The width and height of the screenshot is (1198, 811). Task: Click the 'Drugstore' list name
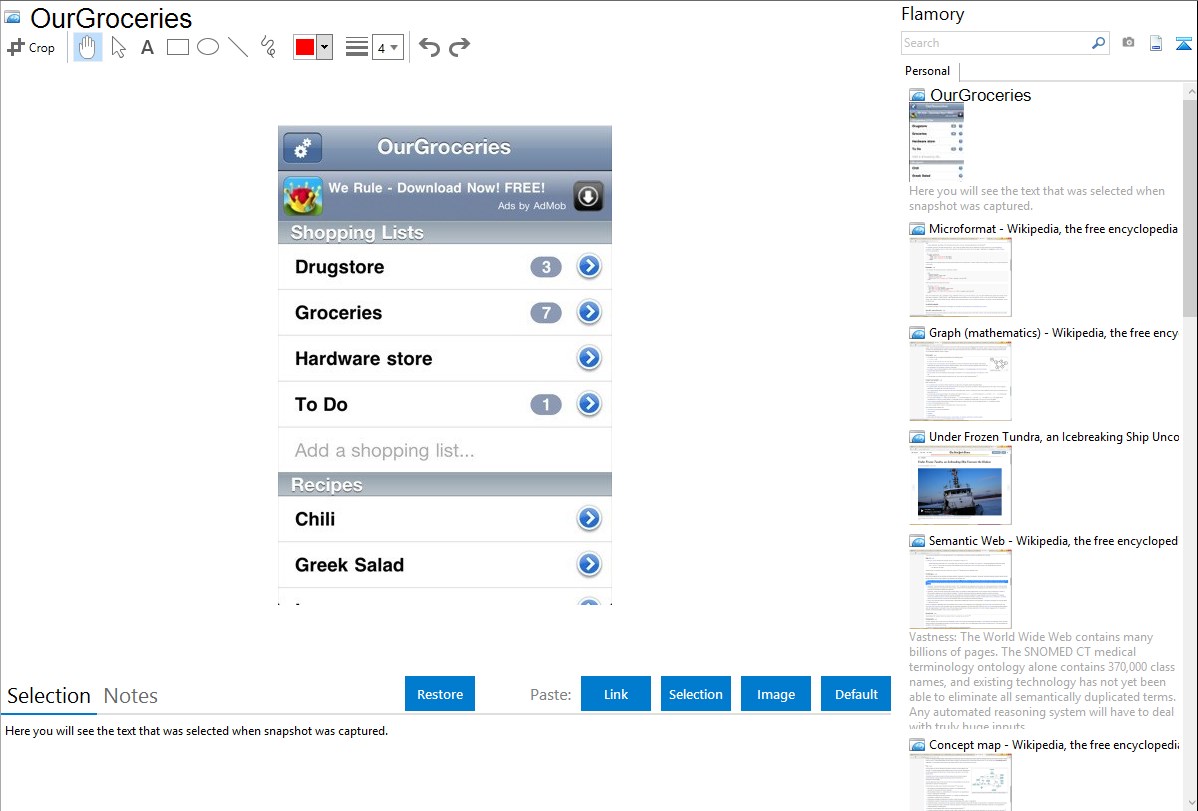pyautogui.click(x=339, y=267)
